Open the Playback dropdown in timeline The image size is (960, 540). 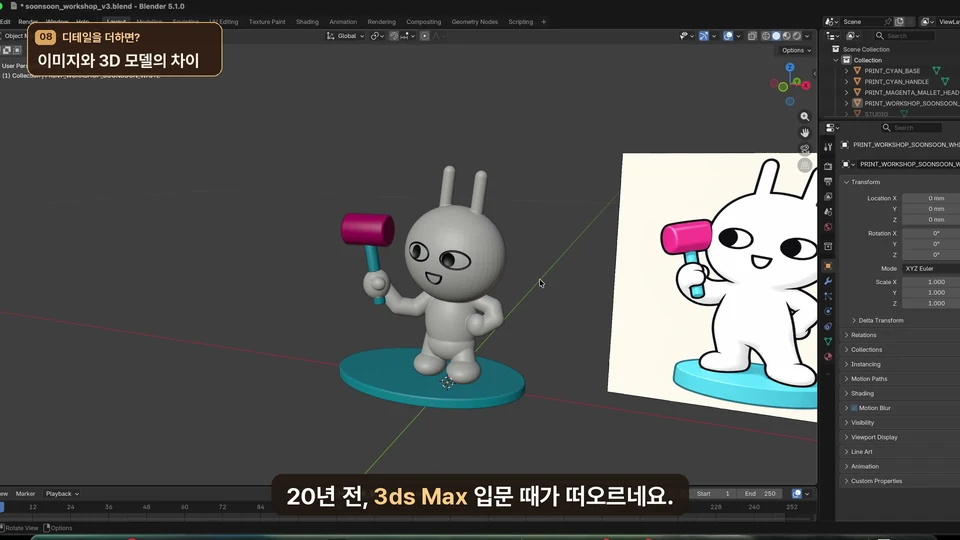[62, 493]
